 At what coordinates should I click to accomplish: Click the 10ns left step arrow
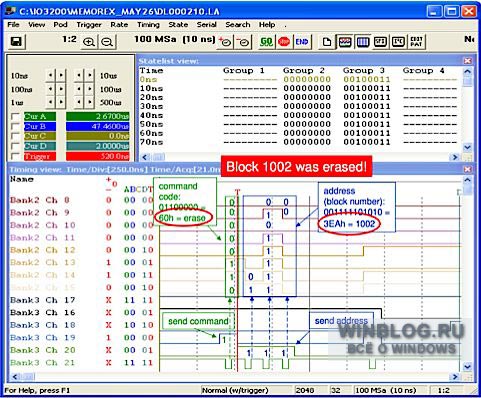click(x=50, y=76)
